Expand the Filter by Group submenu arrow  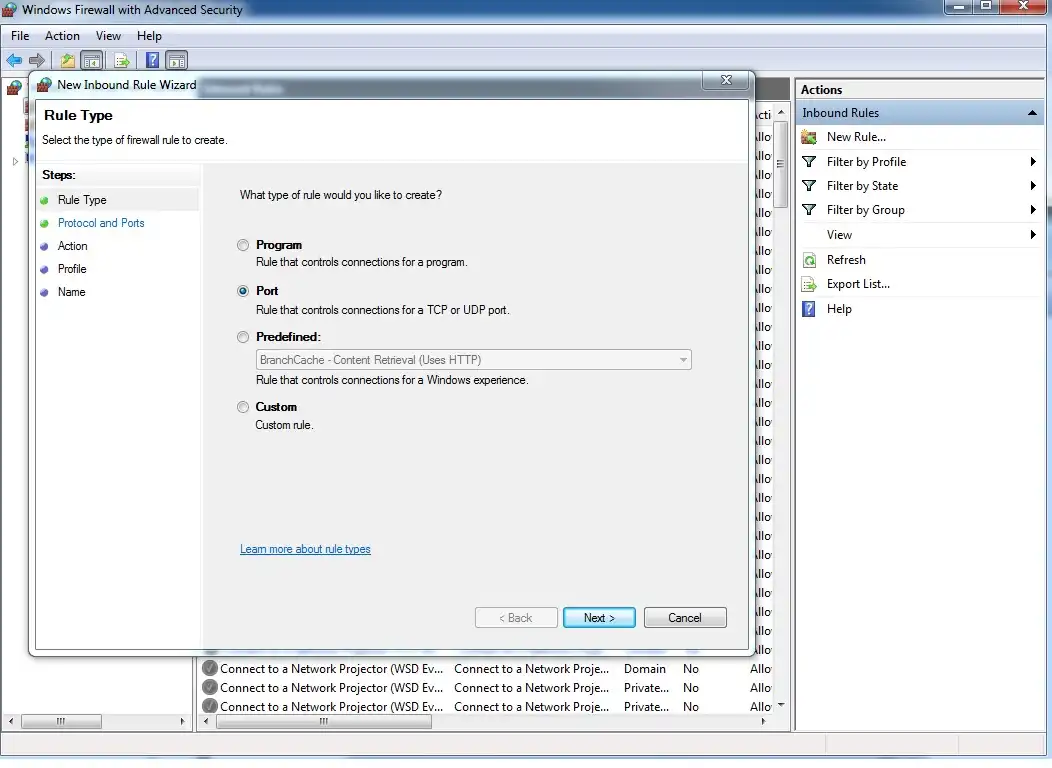tap(1033, 210)
